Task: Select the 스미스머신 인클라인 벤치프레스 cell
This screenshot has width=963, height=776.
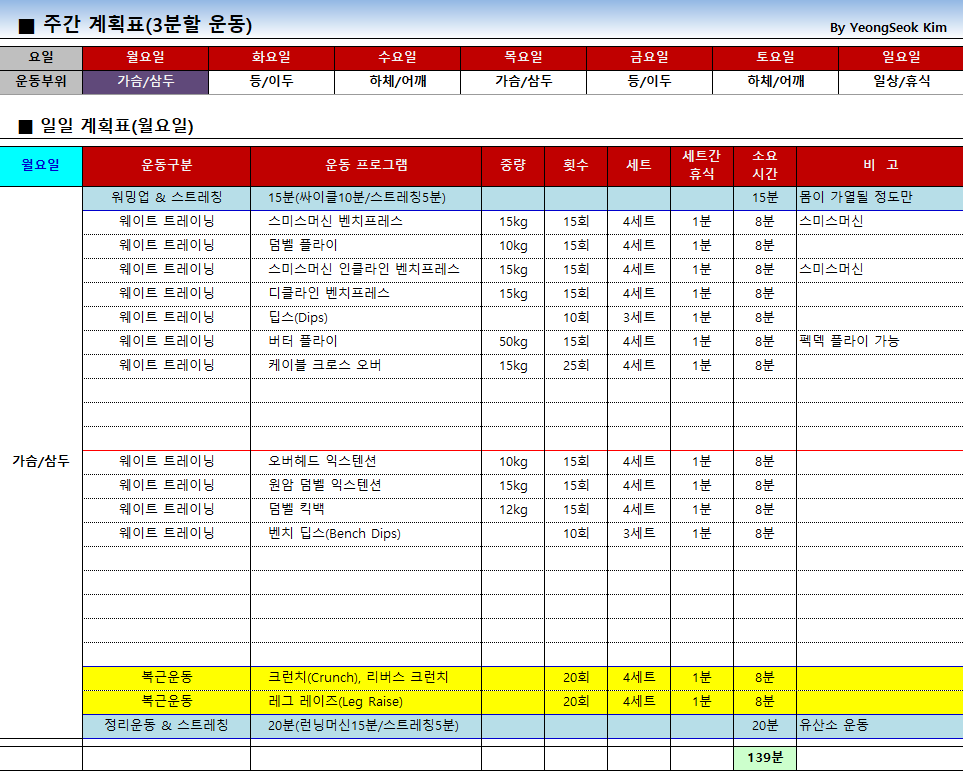Action: click(x=366, y=270)
